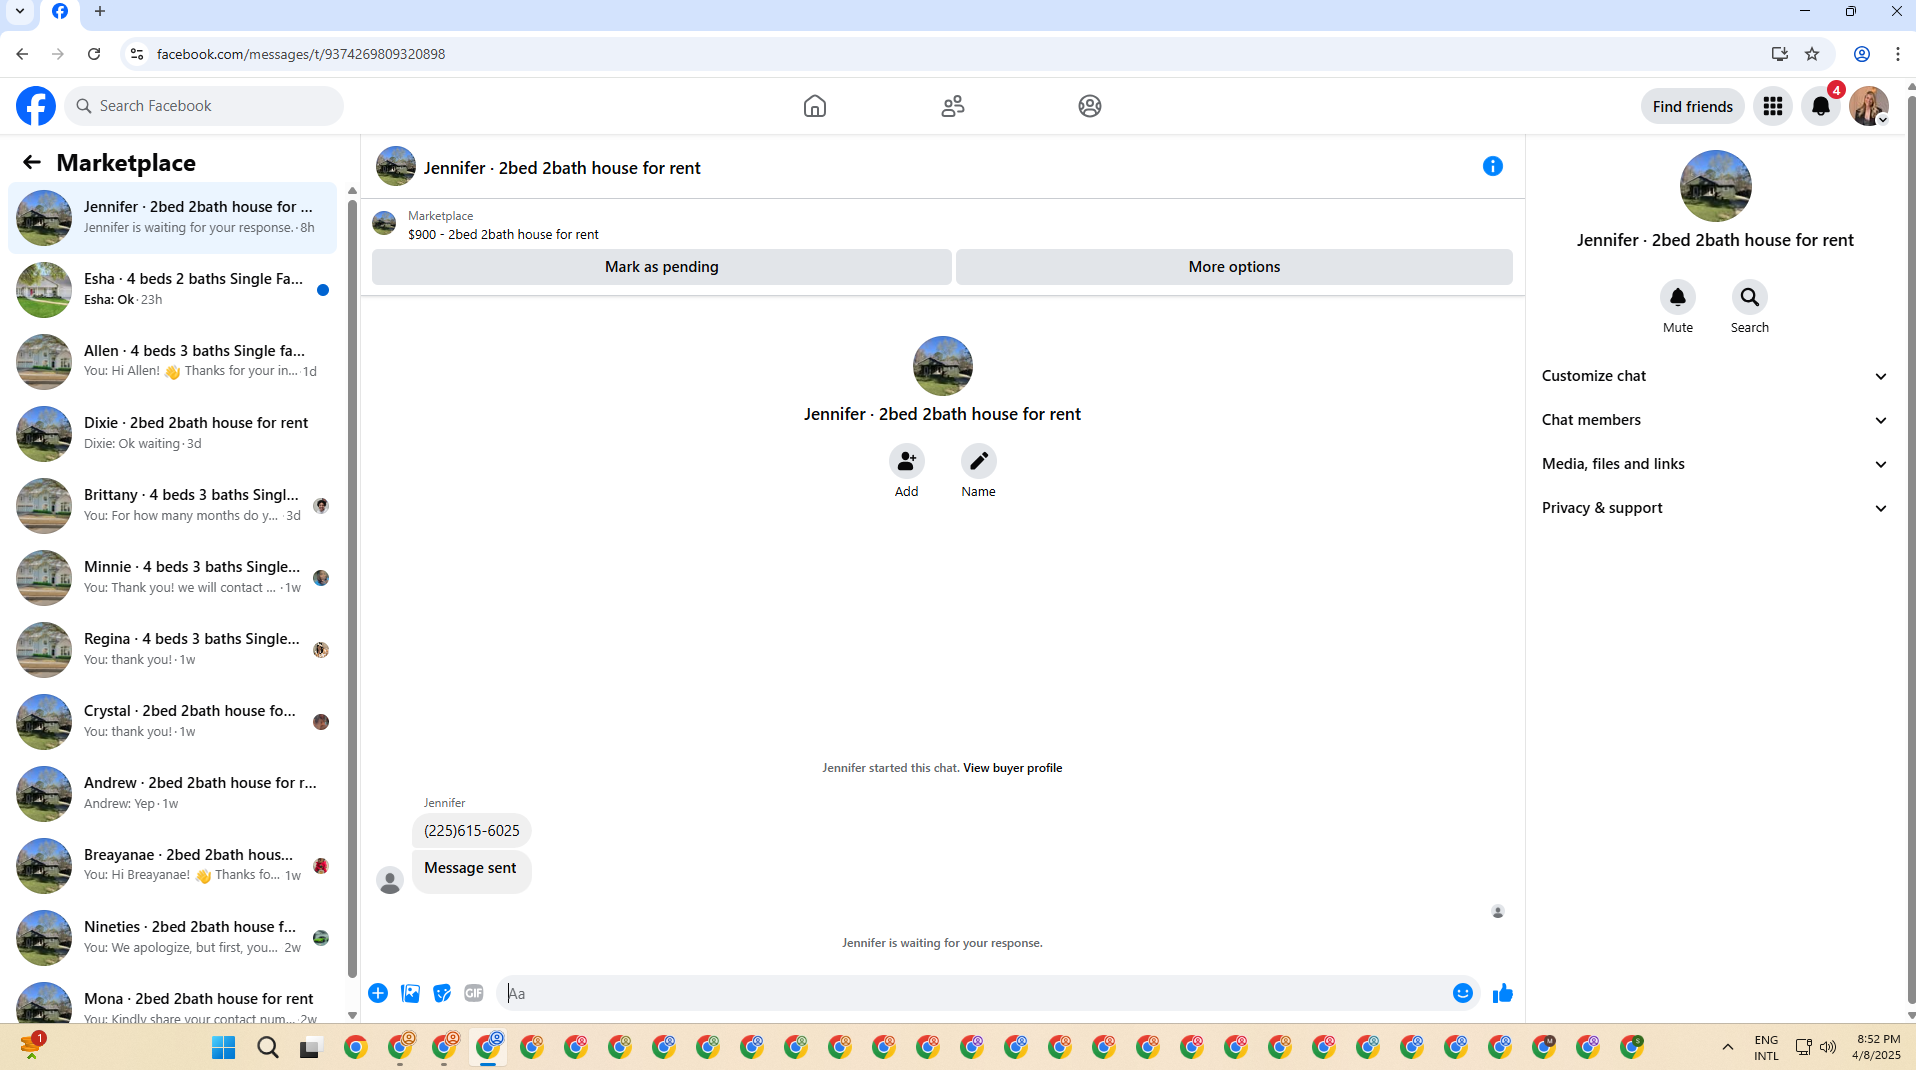This screenshot has height=1070, width=1916.
Task: Open the volume speaker tray icon
Action: (x=1828, y=1047)
